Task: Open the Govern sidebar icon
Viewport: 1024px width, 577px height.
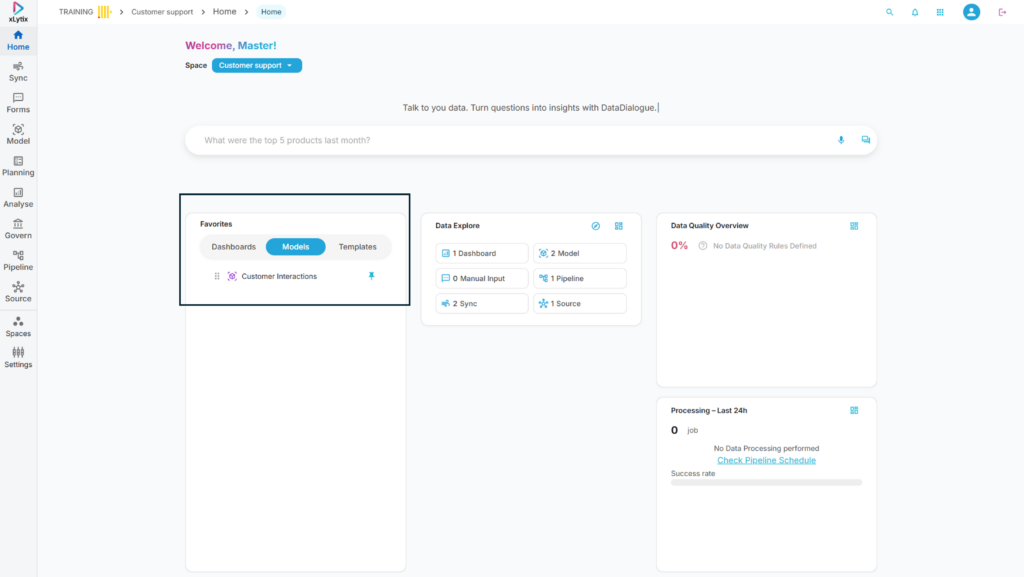Action: pyautogui.click(x=18, y=229)
